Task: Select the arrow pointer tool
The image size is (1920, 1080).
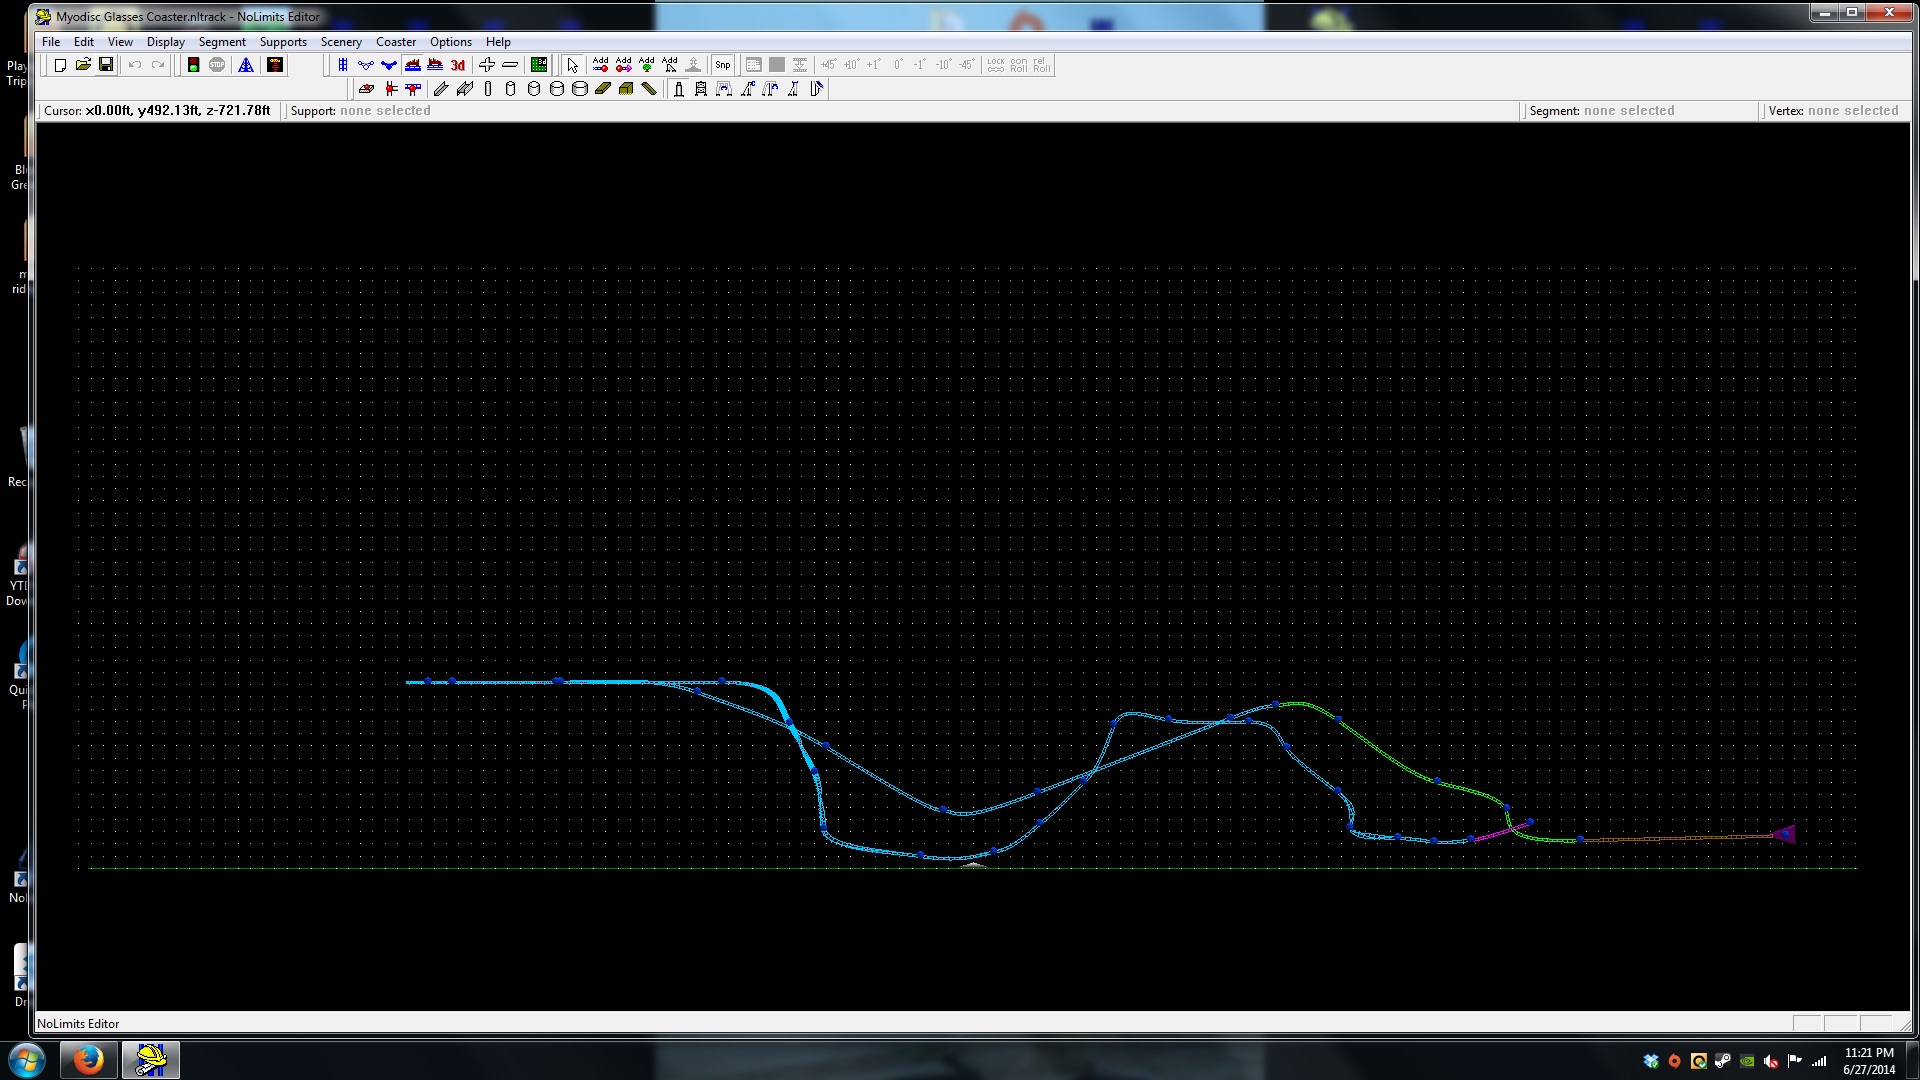Action: [x=572, y=65]
